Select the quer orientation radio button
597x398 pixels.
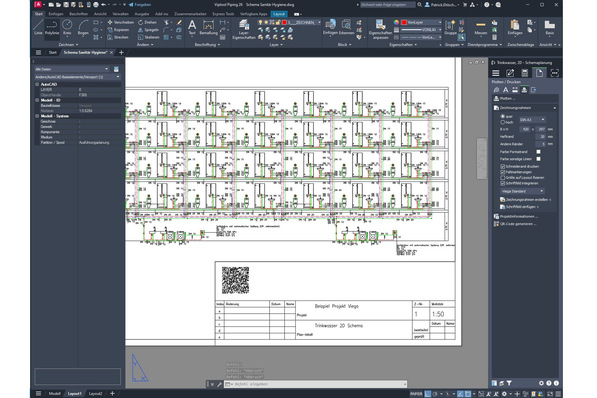coord(503,116)
